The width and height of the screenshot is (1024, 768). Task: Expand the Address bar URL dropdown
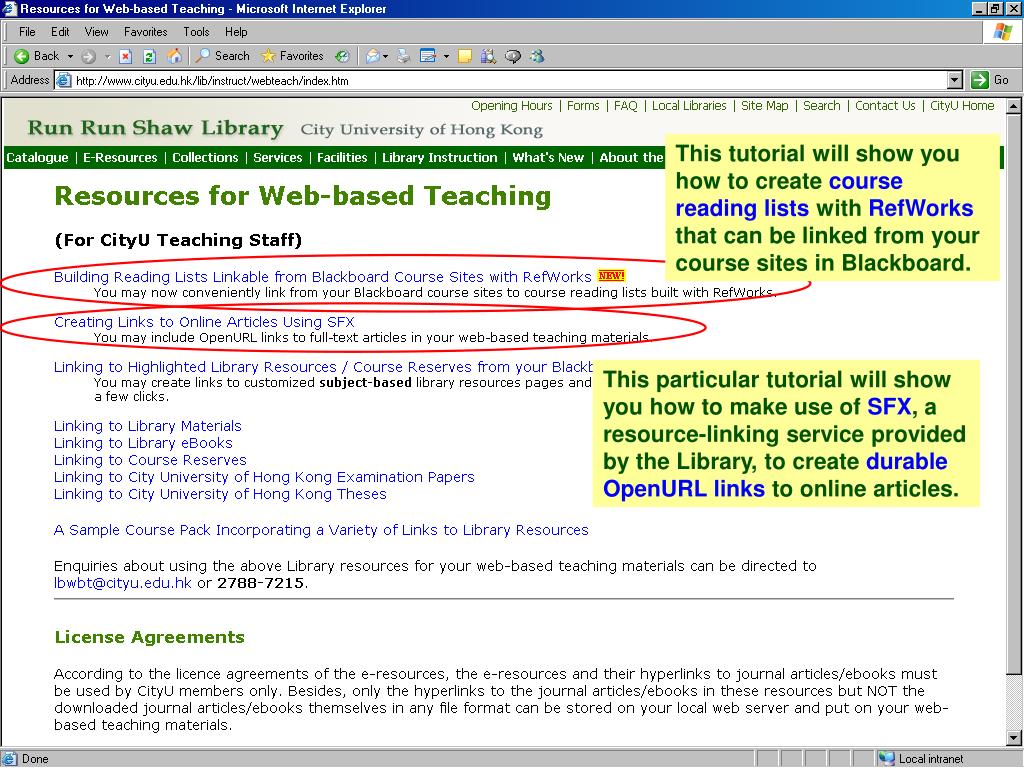point(955,80)
